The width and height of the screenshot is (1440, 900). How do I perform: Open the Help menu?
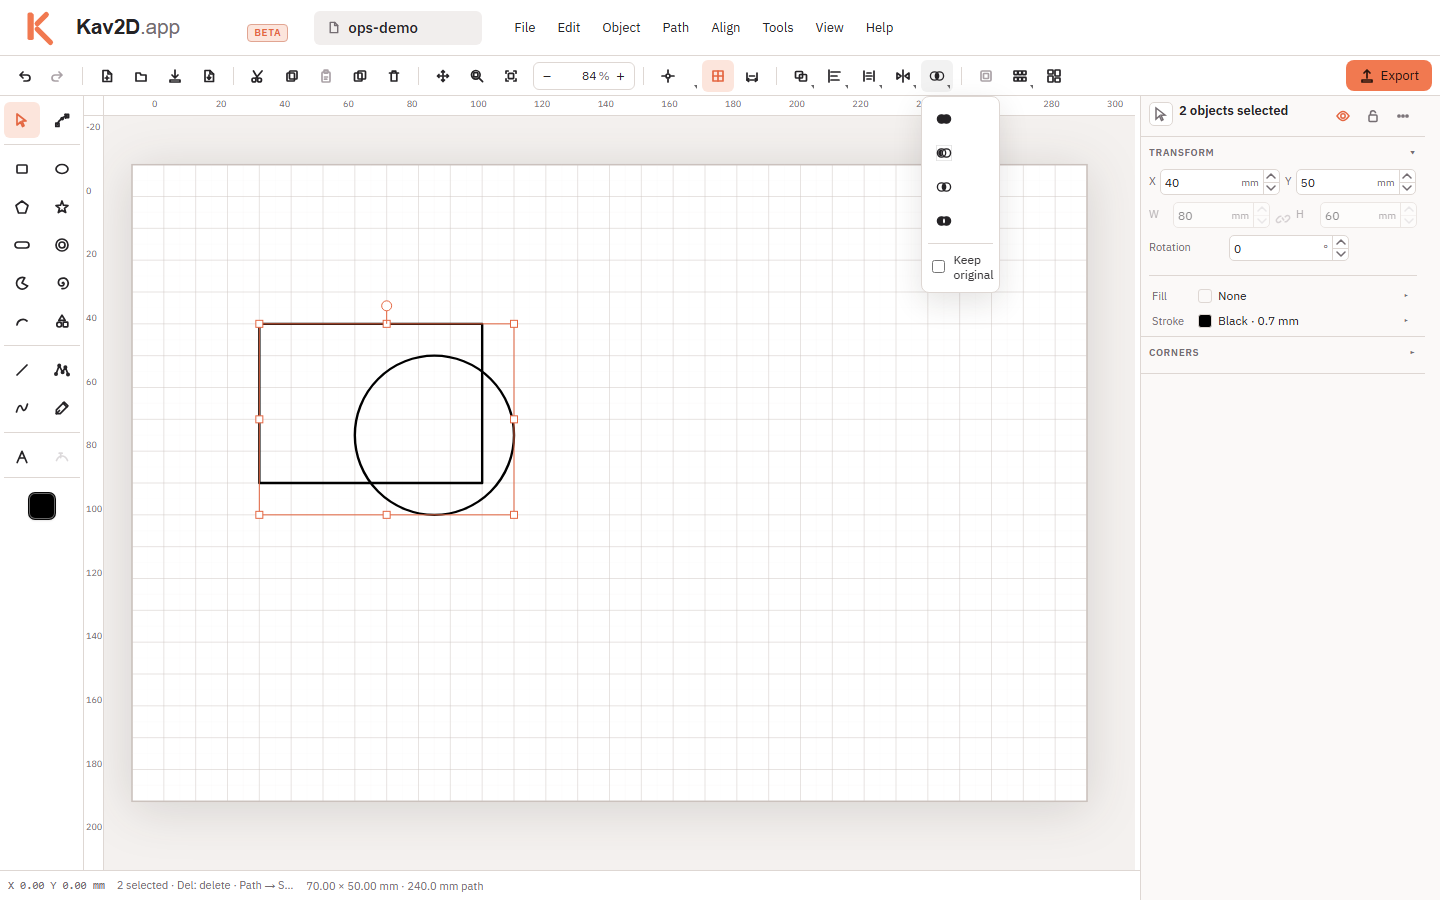coord(880,28)
